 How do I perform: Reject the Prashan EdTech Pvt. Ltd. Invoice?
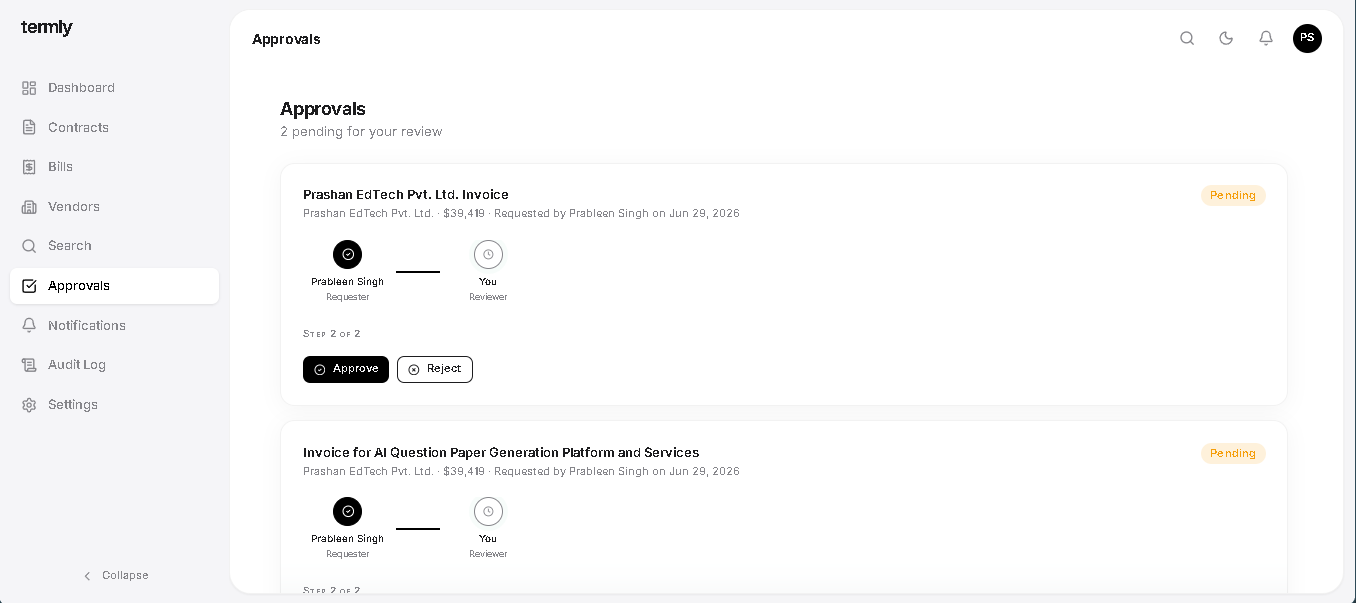coord(435,369)
